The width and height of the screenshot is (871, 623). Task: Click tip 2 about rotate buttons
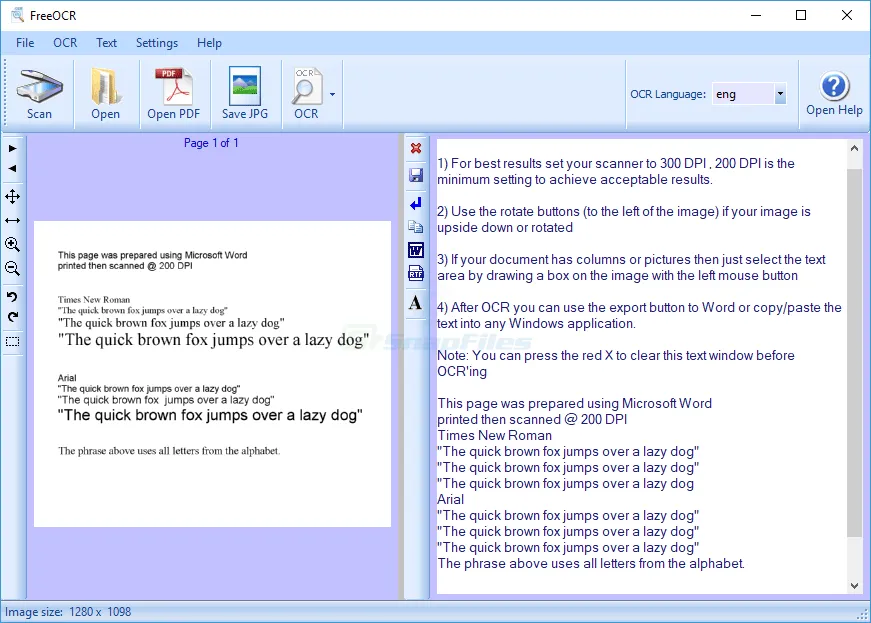click(624, 219)
